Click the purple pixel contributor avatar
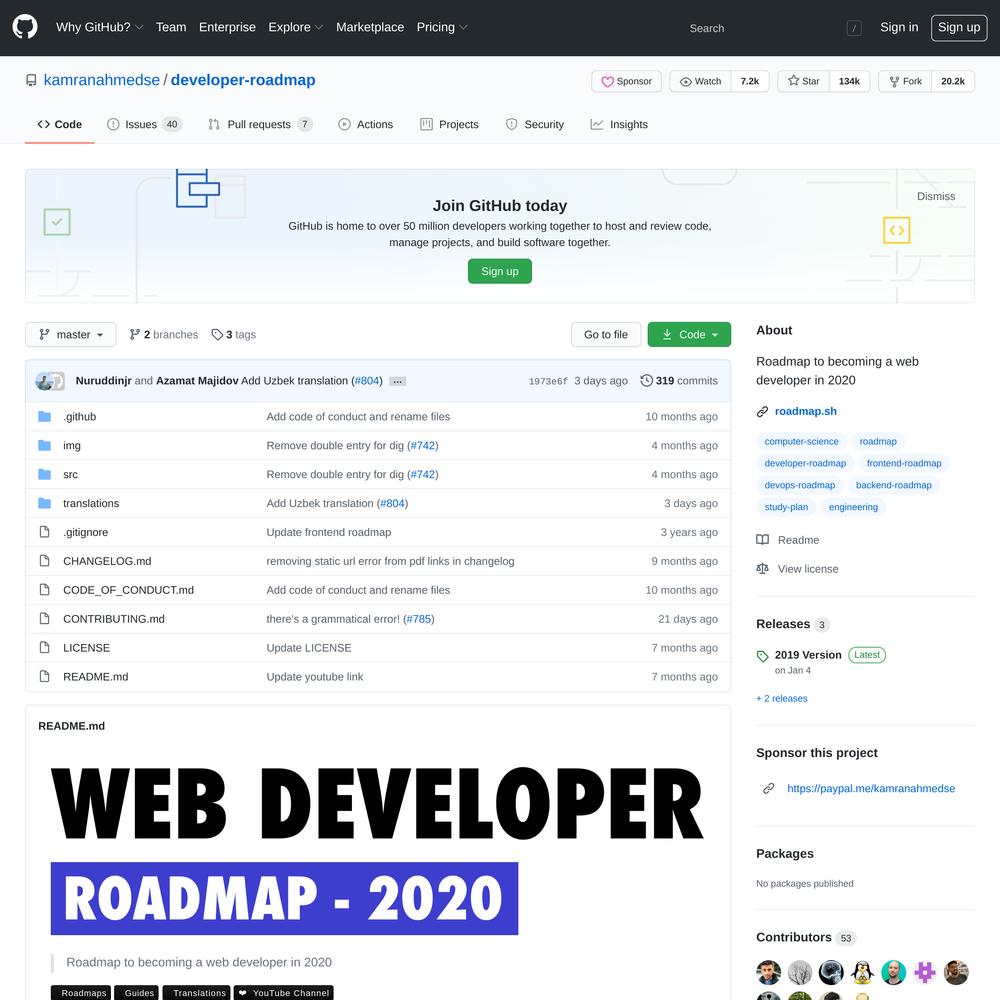1000x1000 pixels. pyautogui.click(x=924, y=973)
